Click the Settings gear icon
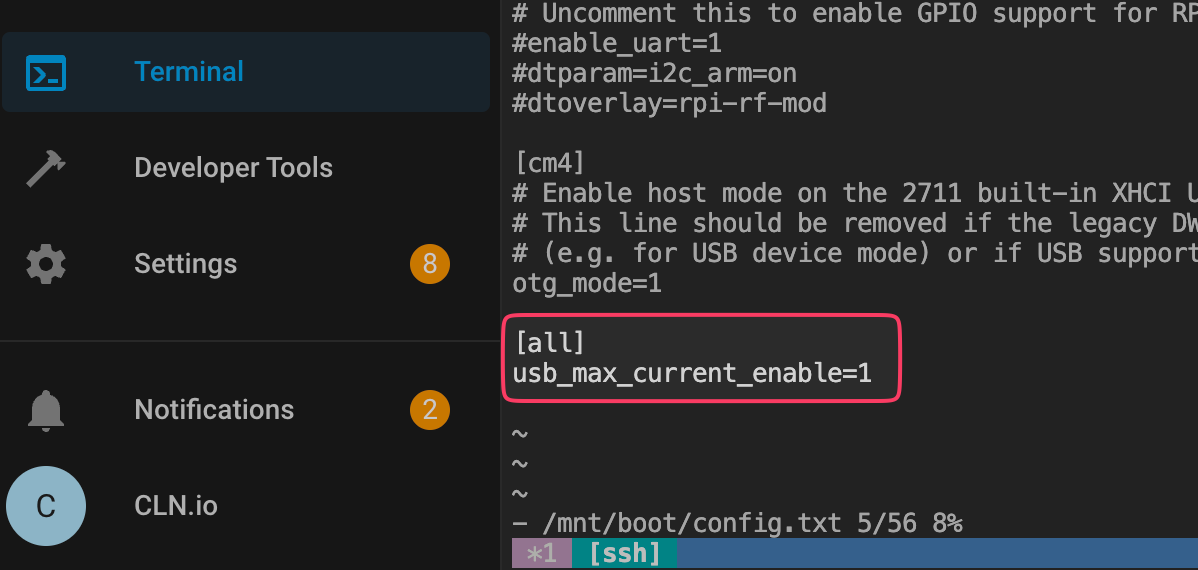The height and width of the screenshot is (570, 1198). point(46,264)
